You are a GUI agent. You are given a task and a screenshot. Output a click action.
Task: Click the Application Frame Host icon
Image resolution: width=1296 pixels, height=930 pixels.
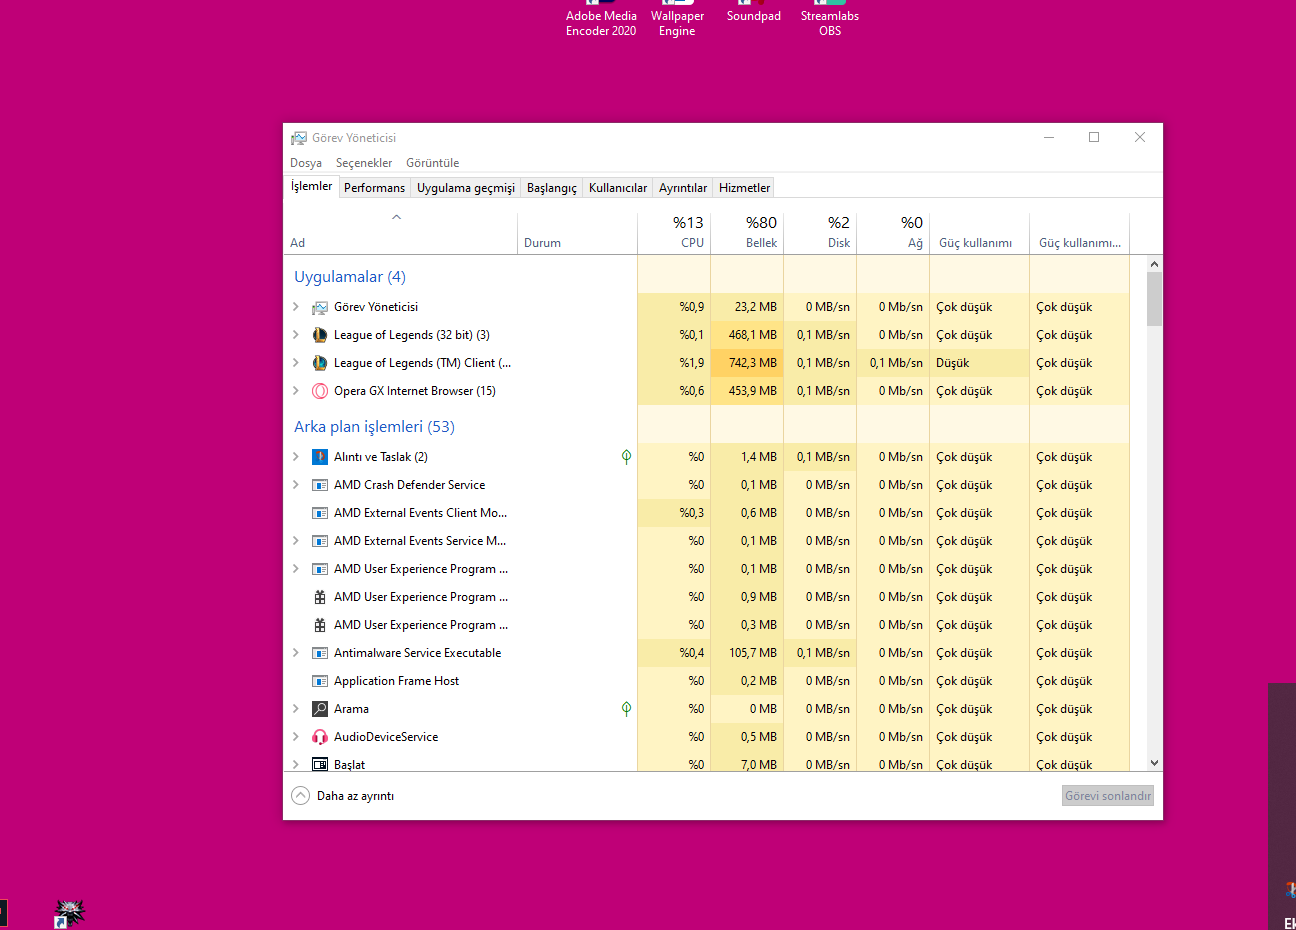point(320,681)
